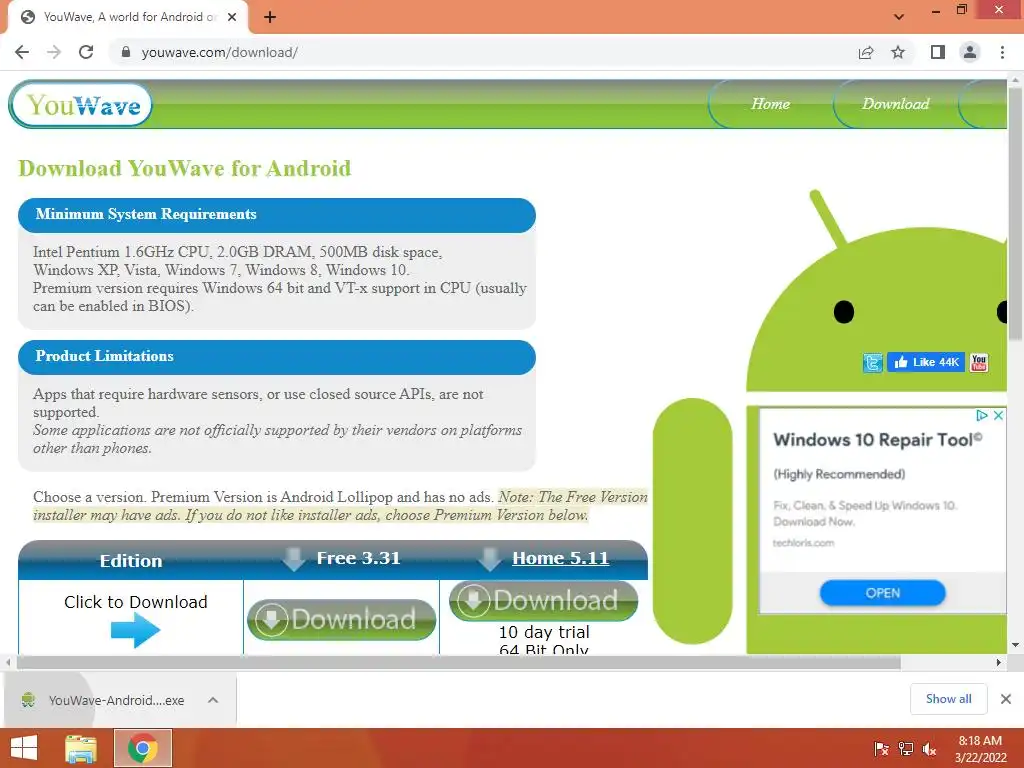Open the Home 5.11 header link
The image size is (1024, 768).
pos(560,558)
